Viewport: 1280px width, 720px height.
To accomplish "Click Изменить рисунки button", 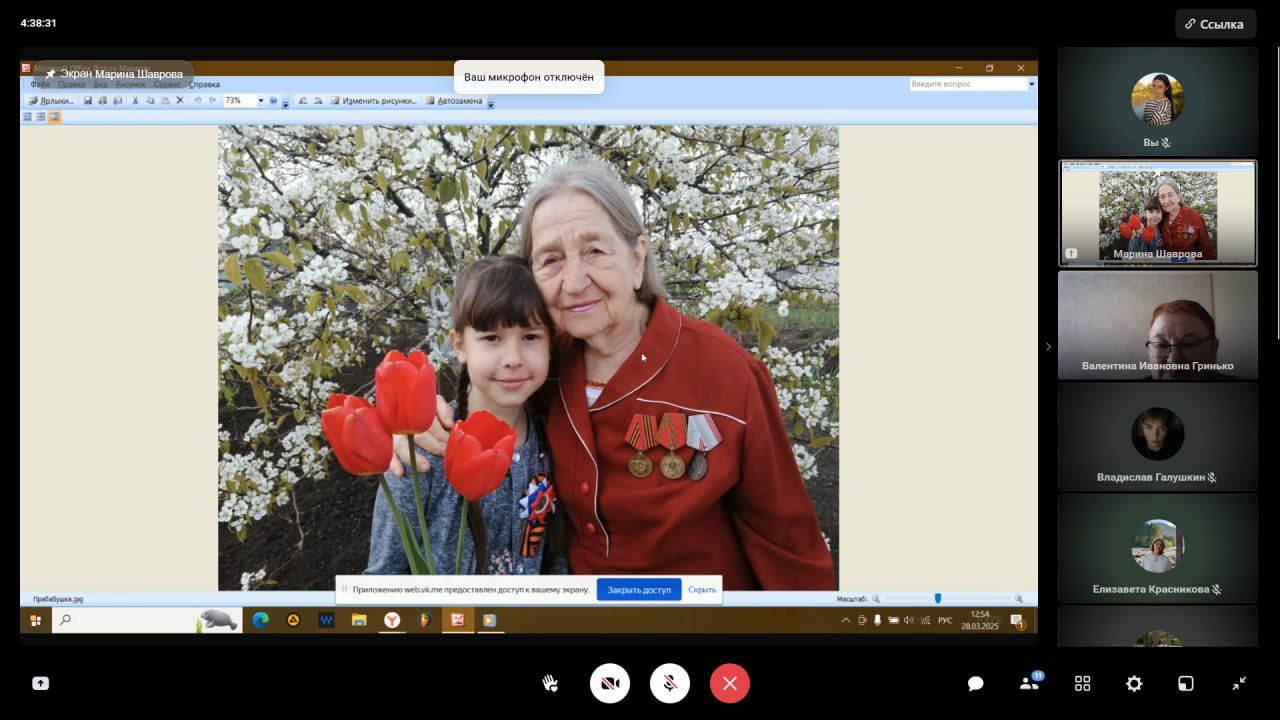I will coord(373,101).
